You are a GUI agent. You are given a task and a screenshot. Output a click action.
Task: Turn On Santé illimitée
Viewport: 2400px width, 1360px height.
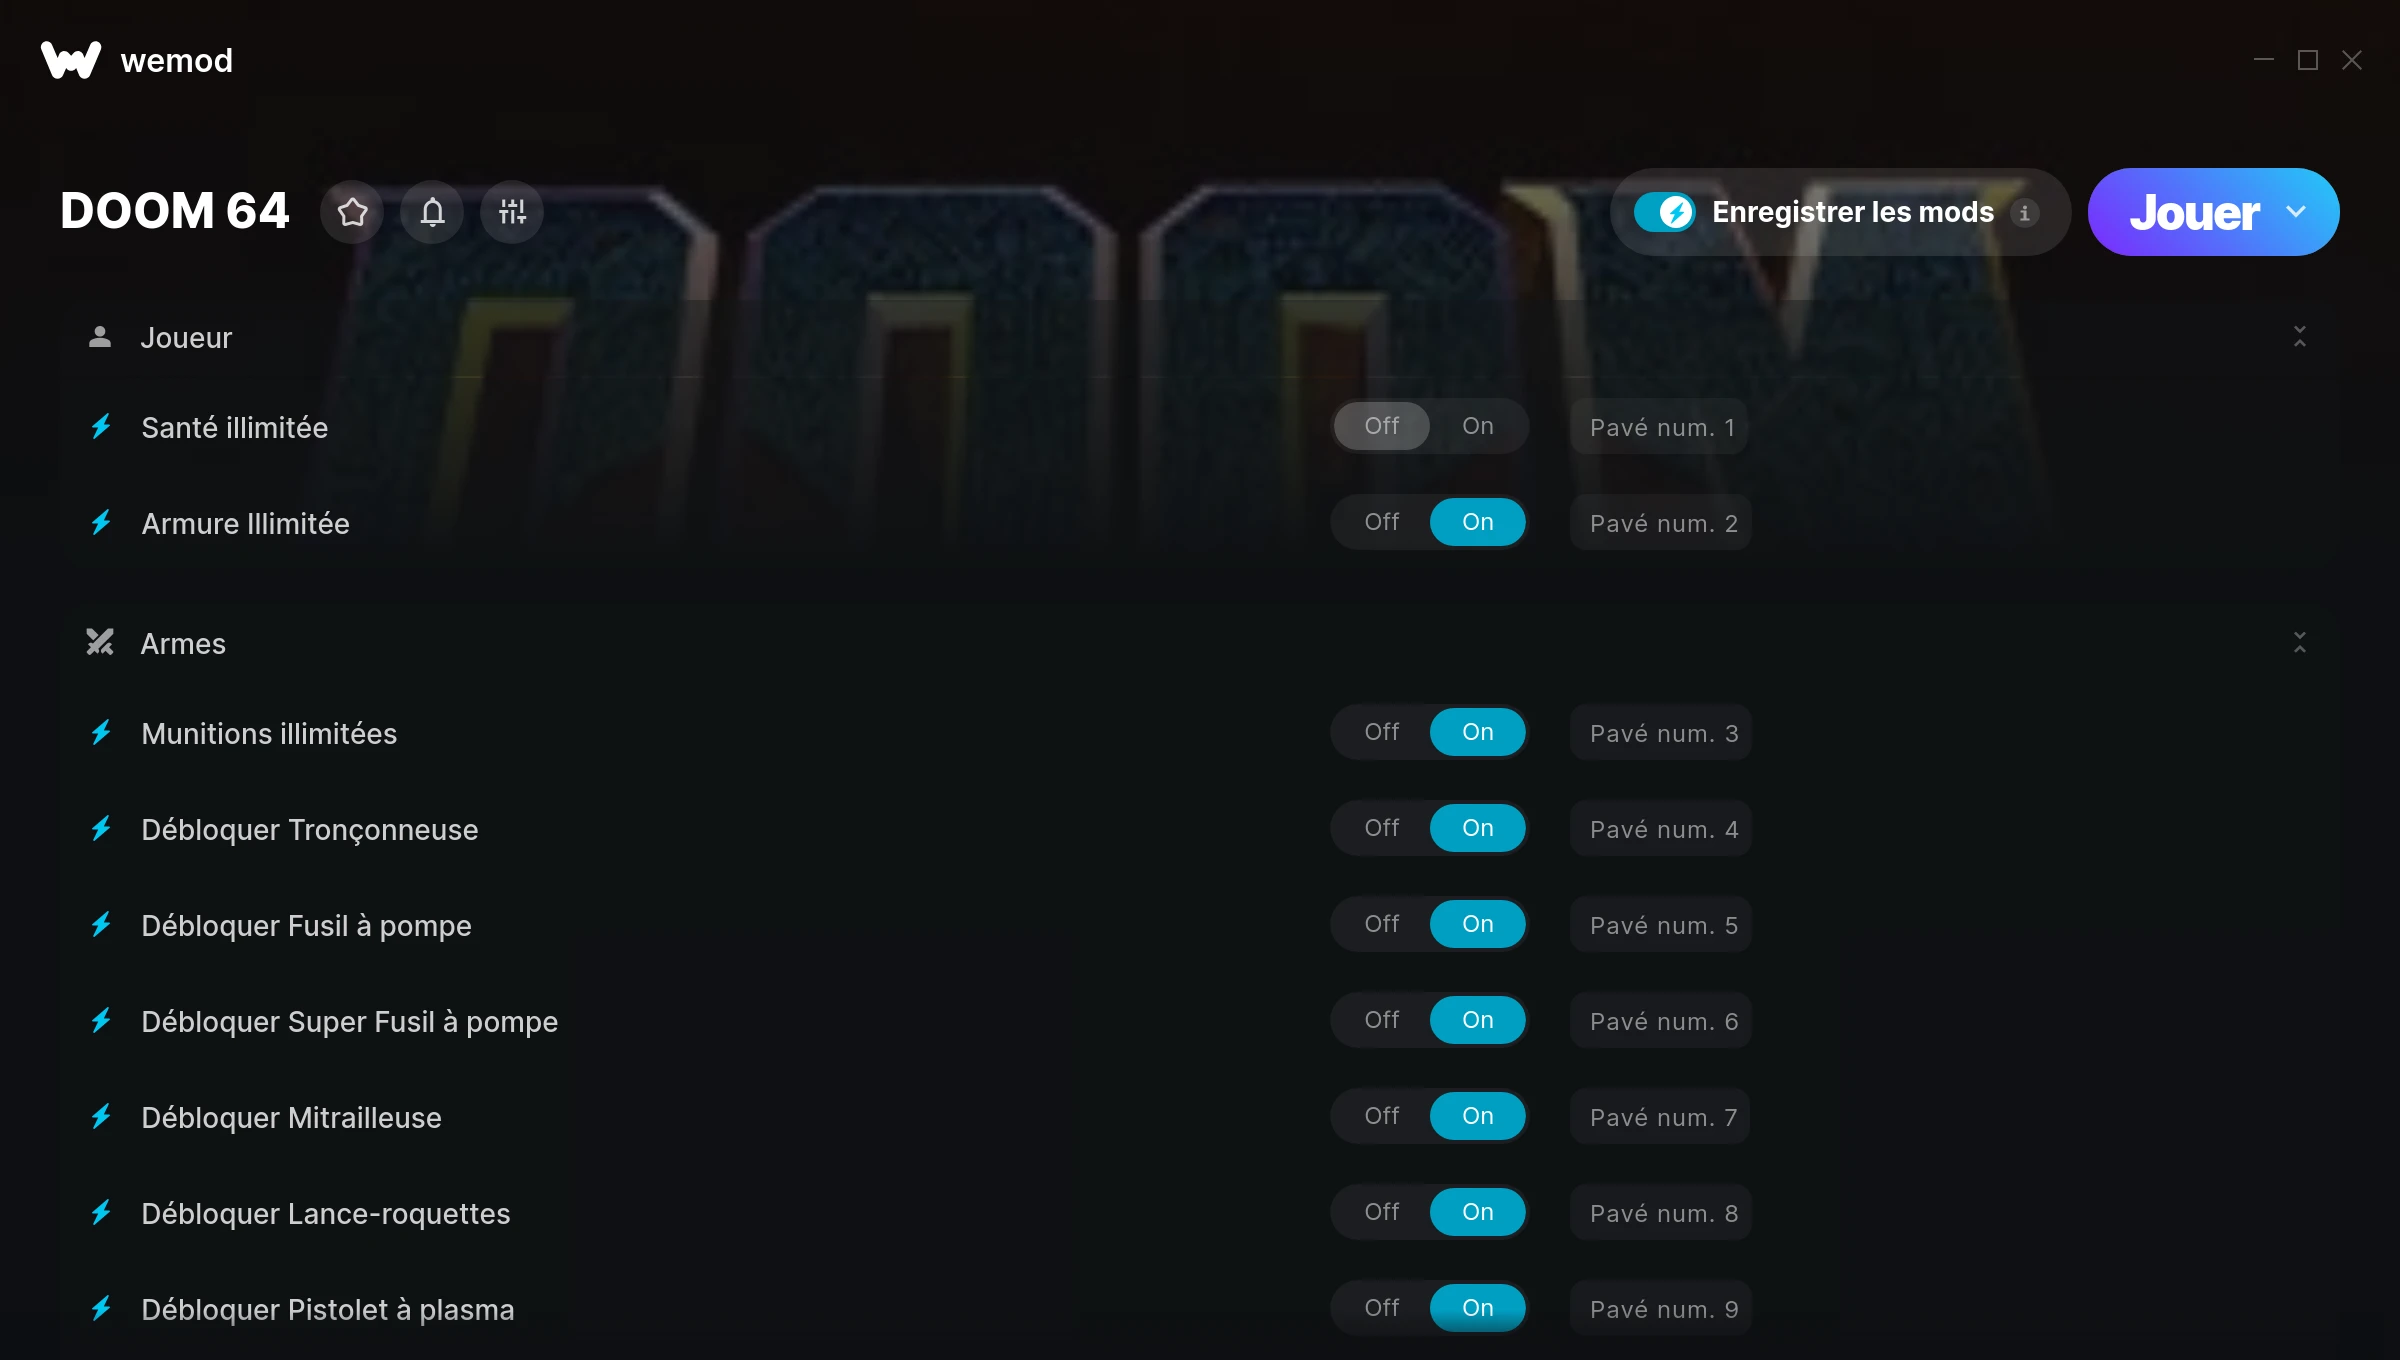click(x=1477, y=426)
